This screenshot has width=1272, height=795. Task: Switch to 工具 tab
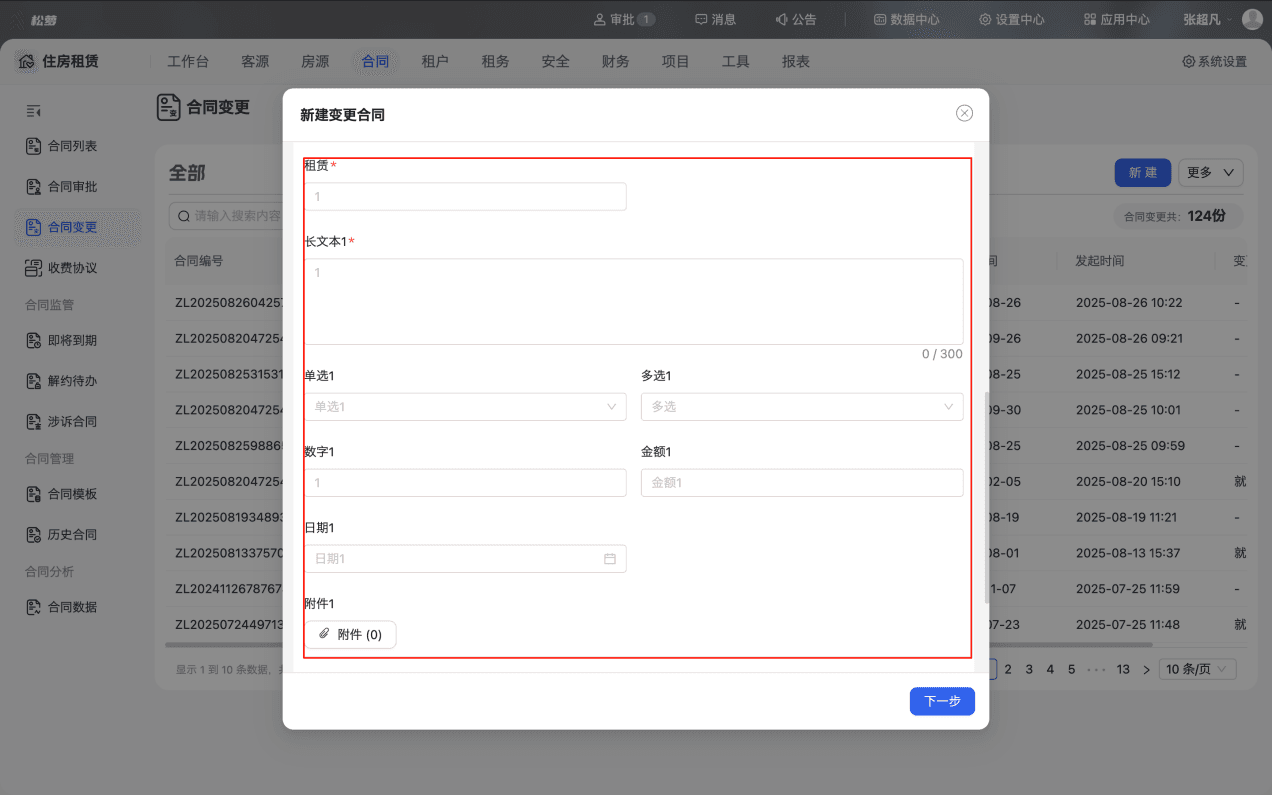point(735,61)
